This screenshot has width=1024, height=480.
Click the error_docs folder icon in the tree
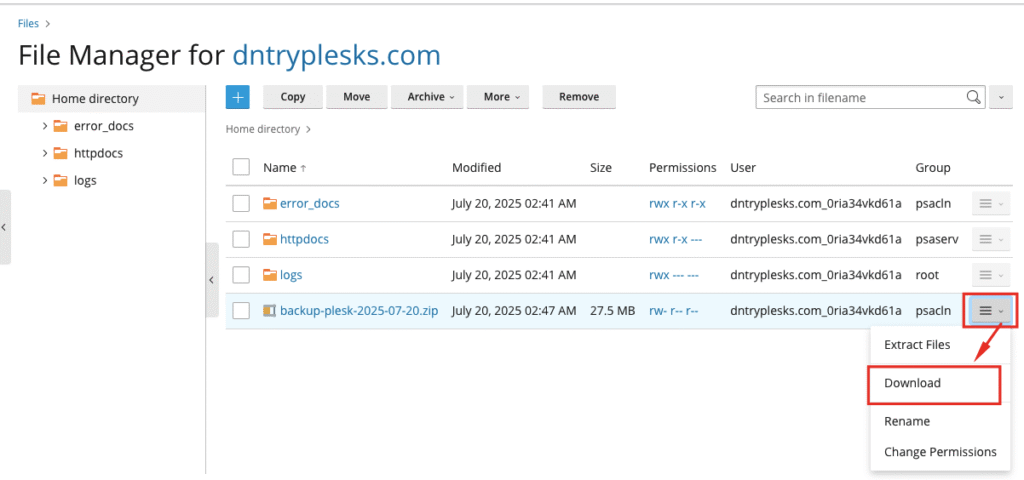coord(61,126)
